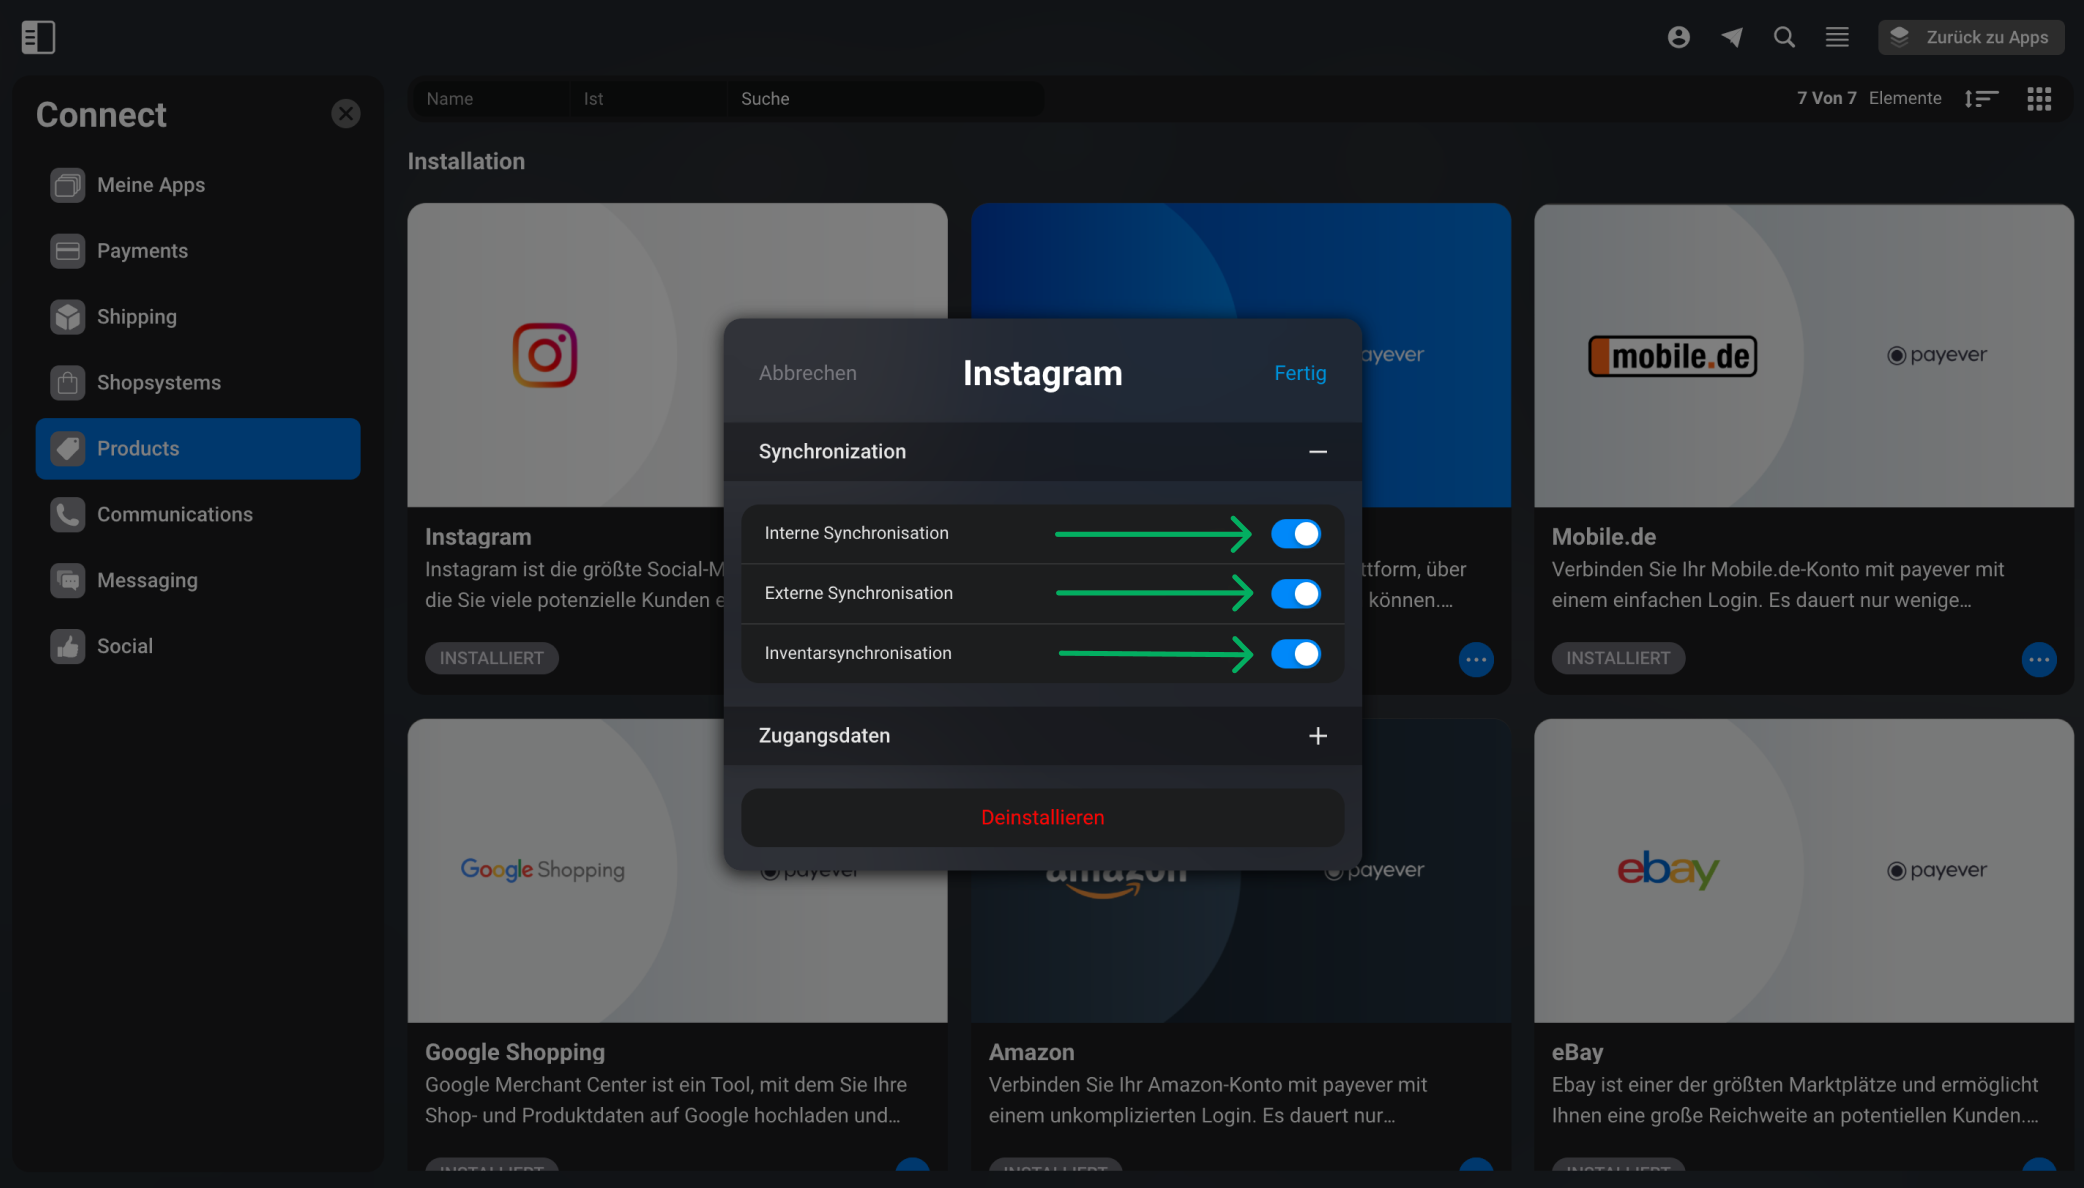Select Payments category
2084x1188 pixels.
coord(198,251)
